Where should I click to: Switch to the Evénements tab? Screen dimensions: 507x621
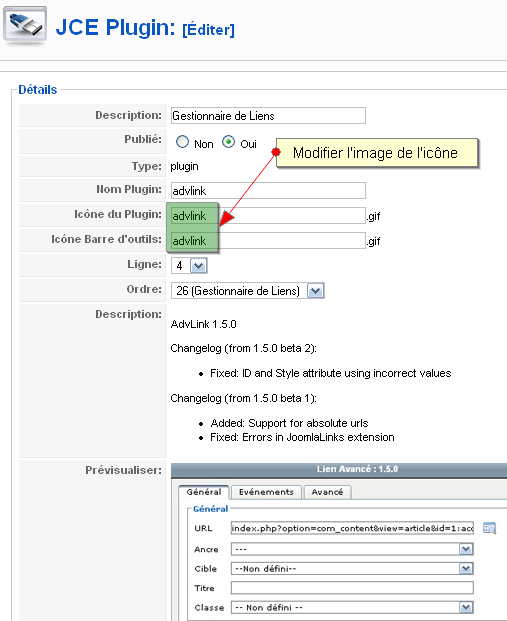(266, 492)
